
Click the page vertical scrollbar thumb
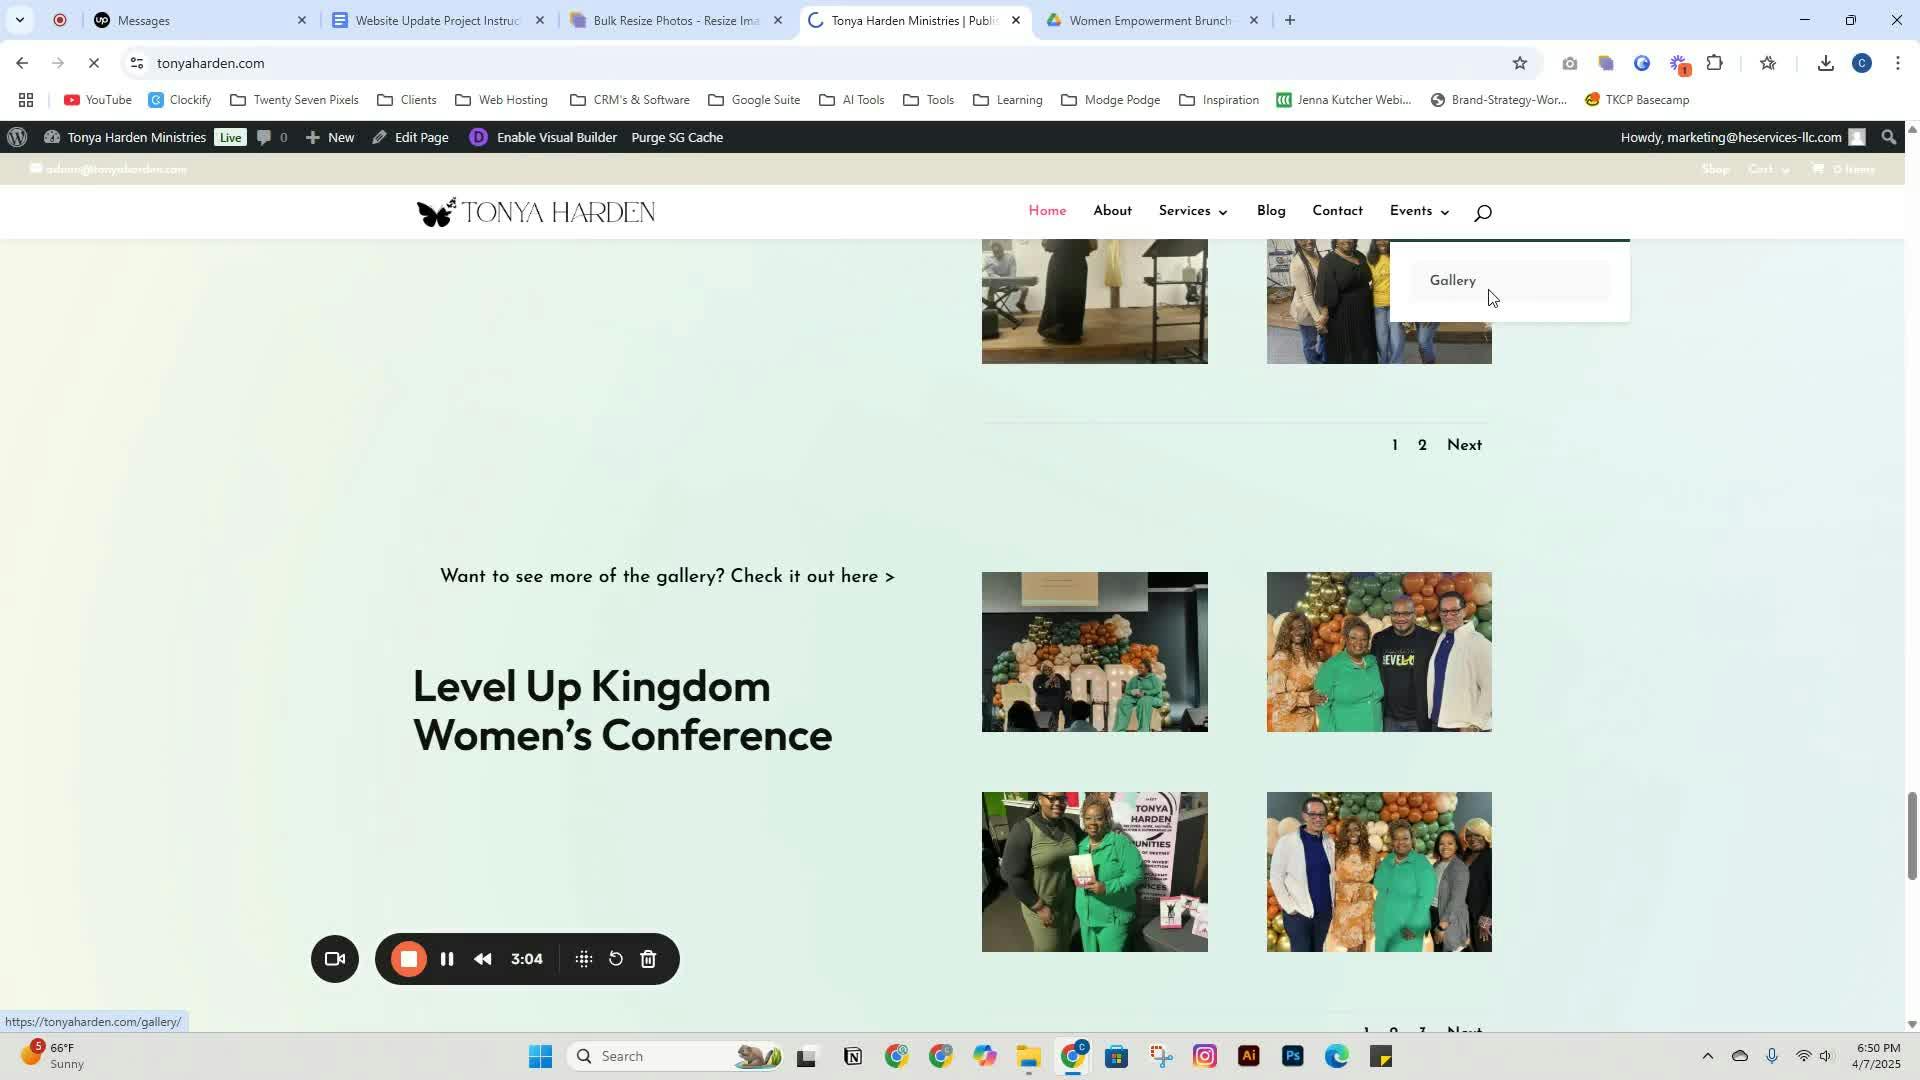pyautogui.click(x=1912, y=835)
